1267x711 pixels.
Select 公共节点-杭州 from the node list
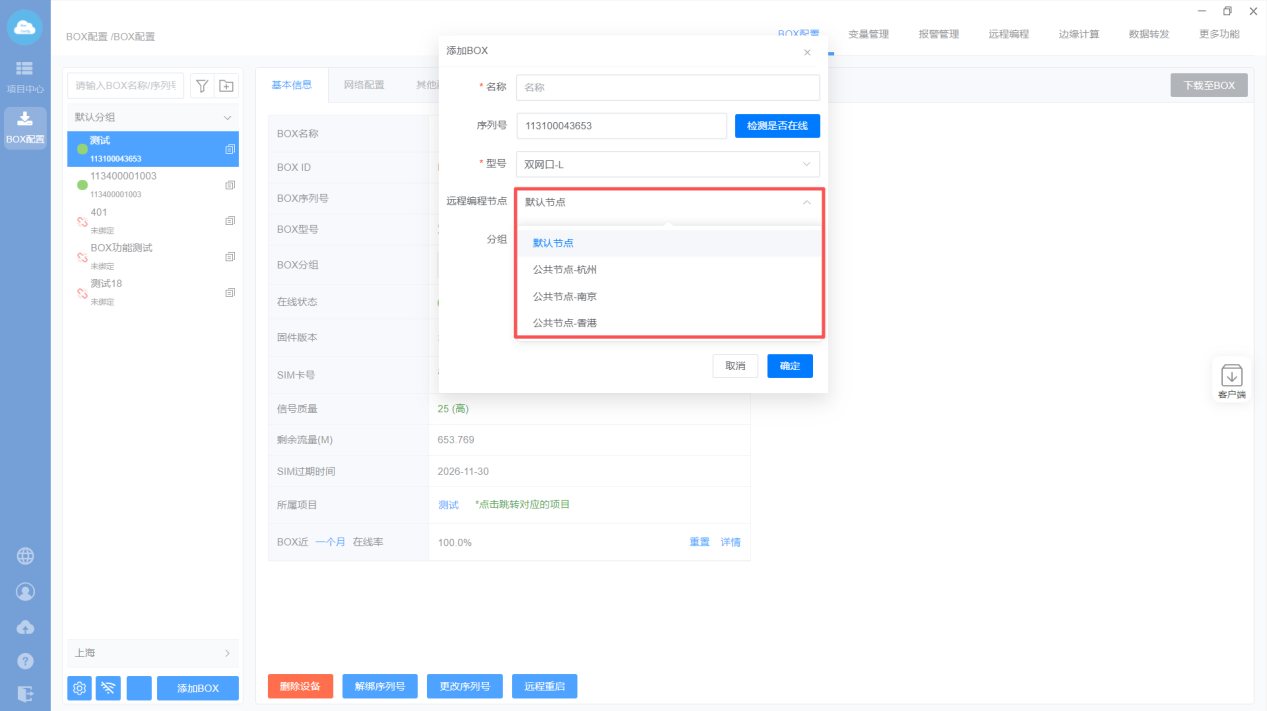coord(565,270)
